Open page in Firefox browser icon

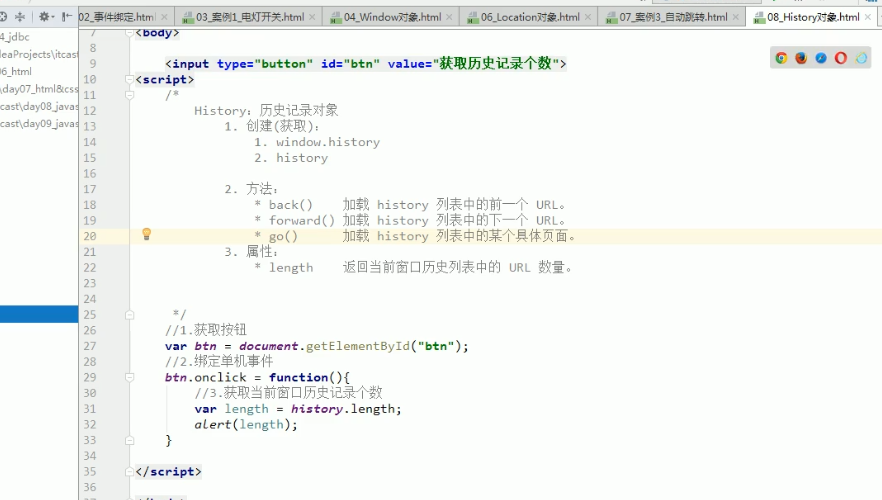pyautogui.click(x=801, y=58)
